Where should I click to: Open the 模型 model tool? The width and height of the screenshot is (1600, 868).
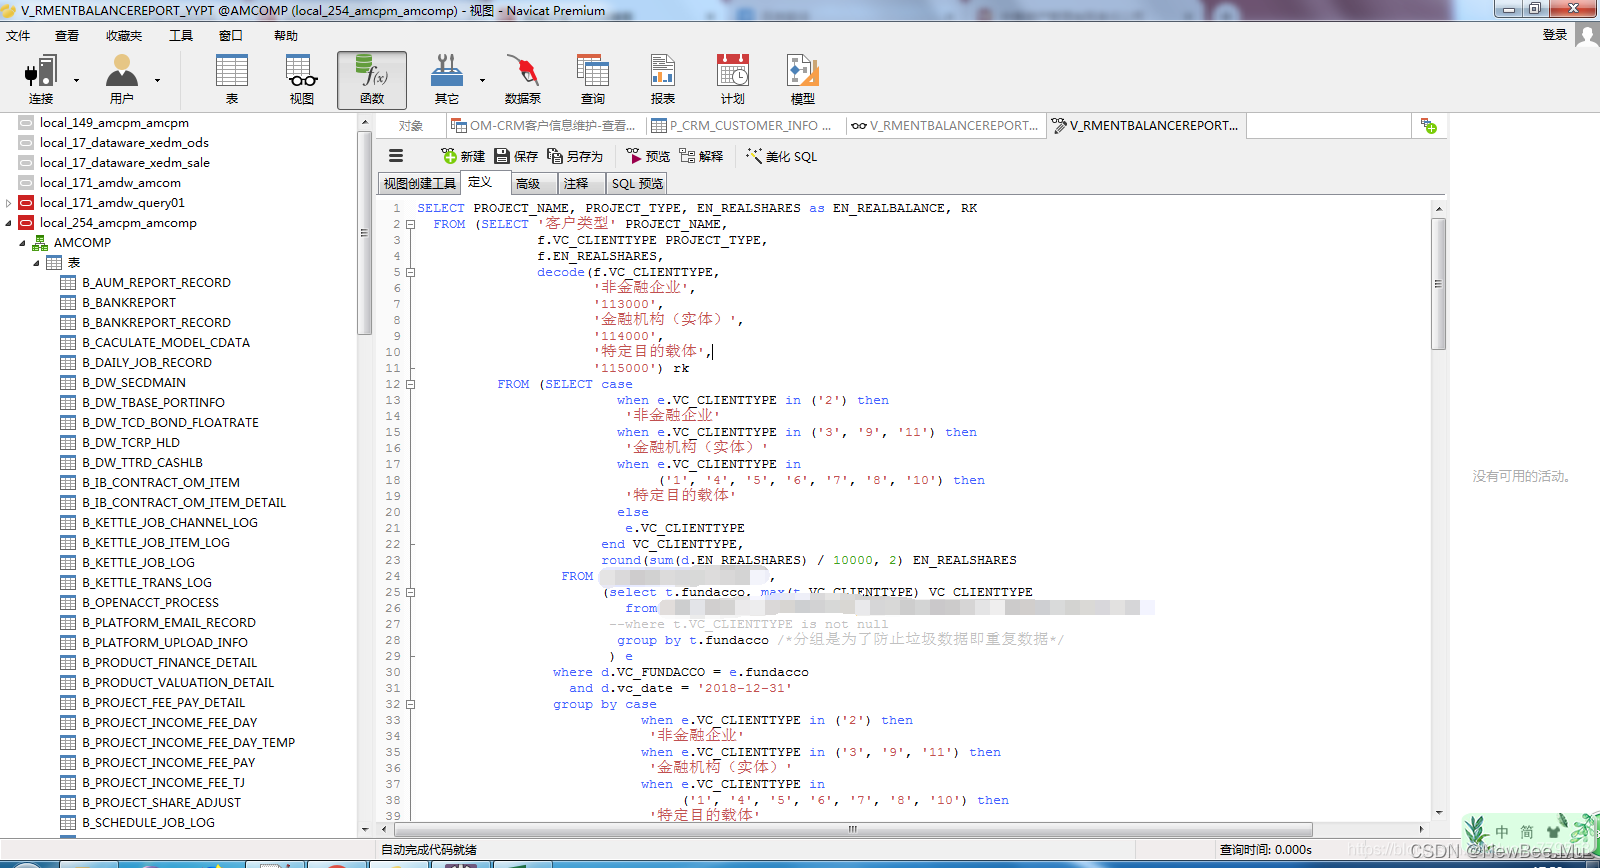point(802,79)
